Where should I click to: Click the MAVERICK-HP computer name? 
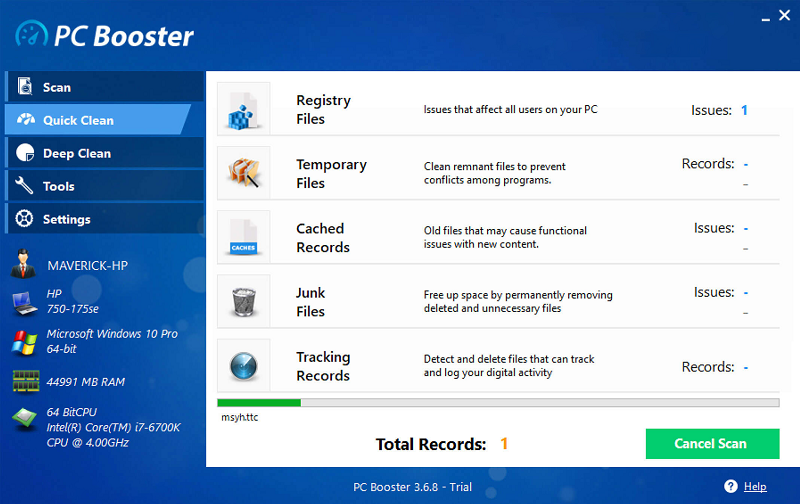(x=87, y=265)
